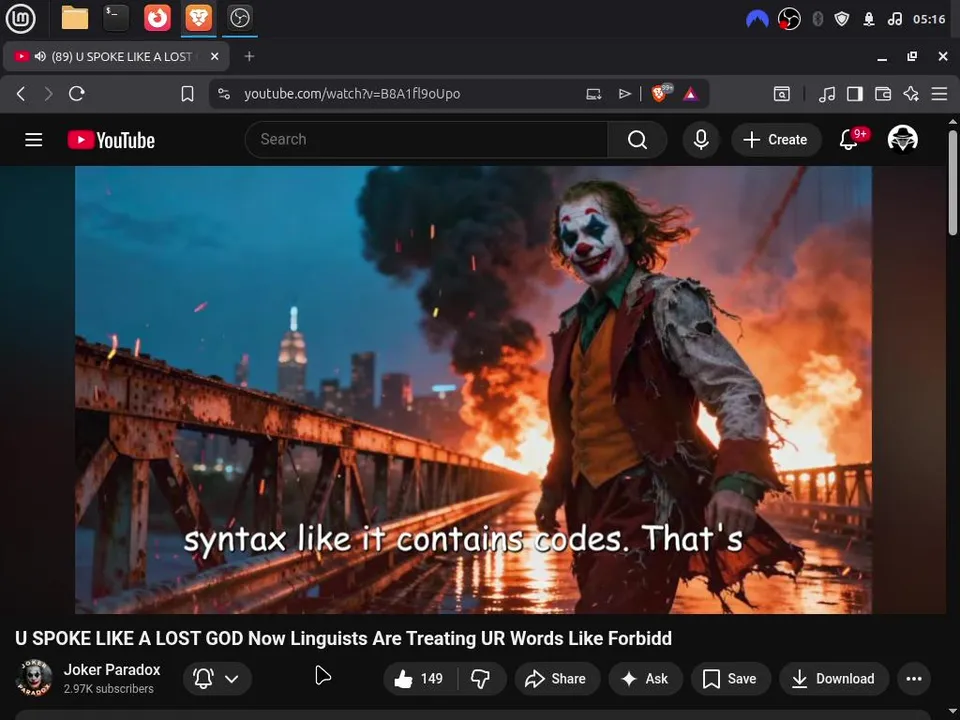960x720 pixels.
Task: Open the Files folder in taskbar
Action: (75, 18)
